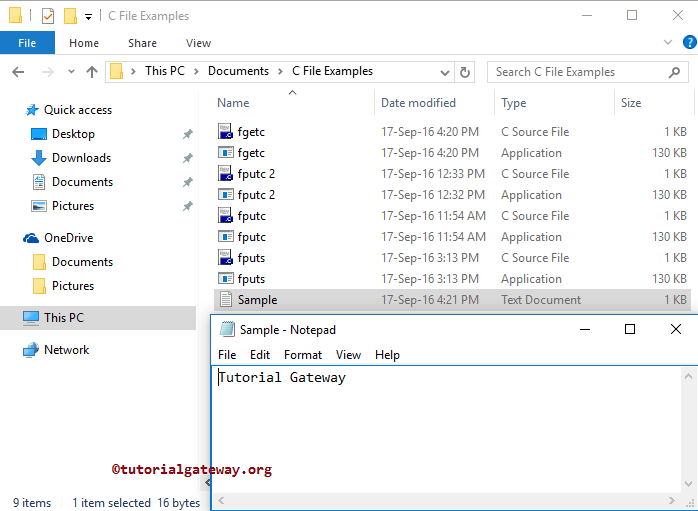The height and width of the screenshot is (511, 698).
Task: Sort files by Date modified column
Action: pyautogui.click(x=418, y=103)
